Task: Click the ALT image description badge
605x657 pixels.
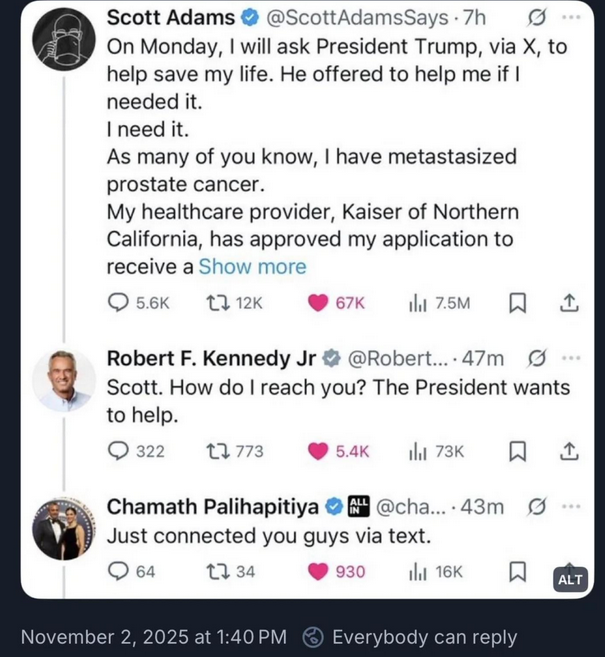Action: pyautogui.click(x=569, y=580)
